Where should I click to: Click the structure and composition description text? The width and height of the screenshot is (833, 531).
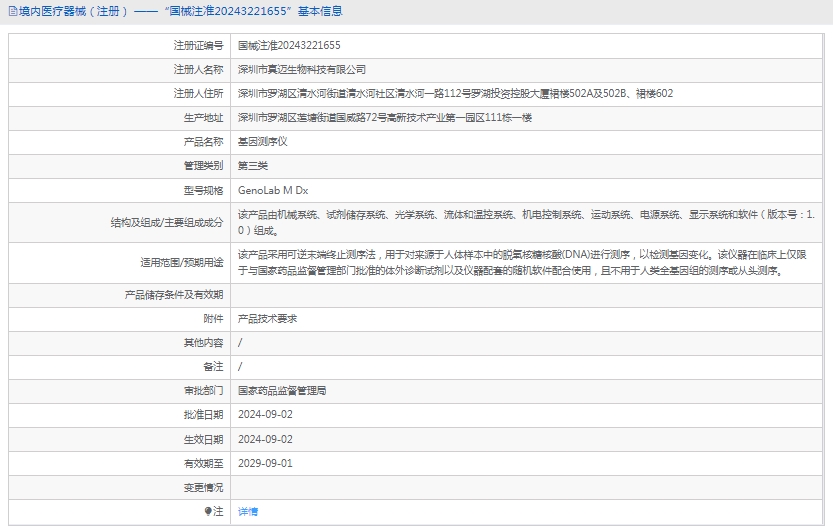(526, 221)
